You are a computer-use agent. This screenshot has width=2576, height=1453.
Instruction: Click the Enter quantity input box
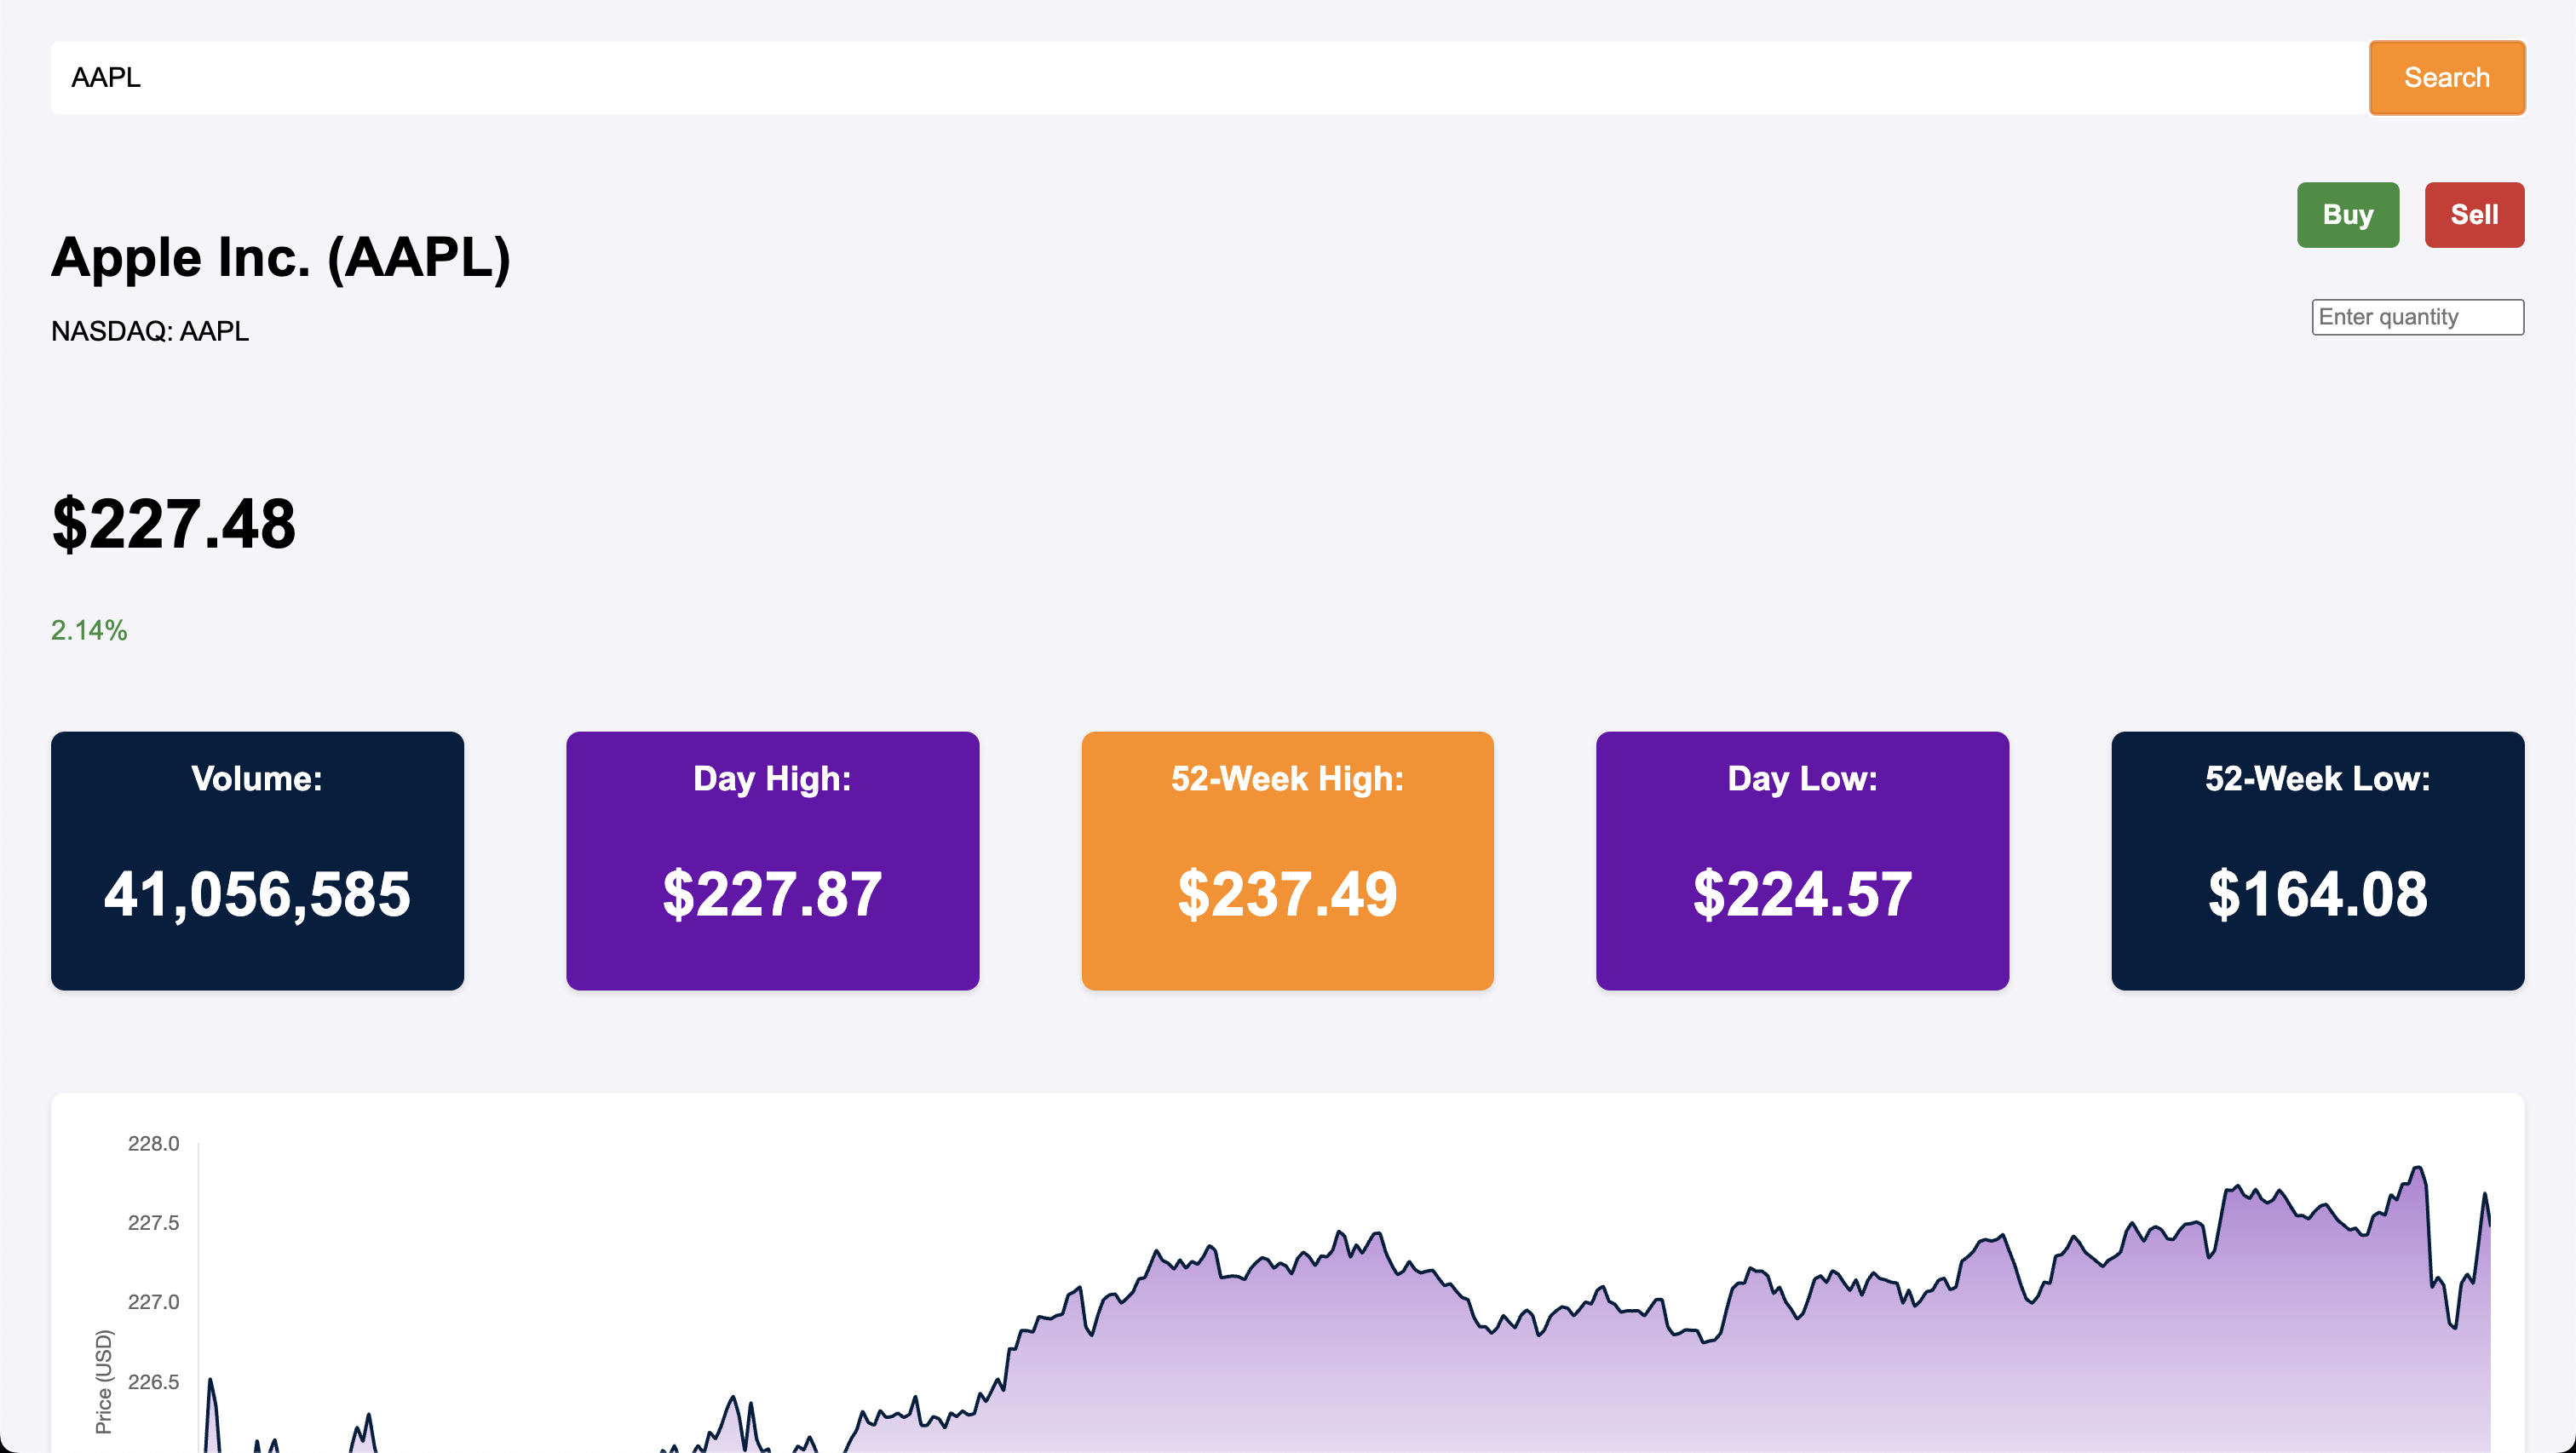2416,317
